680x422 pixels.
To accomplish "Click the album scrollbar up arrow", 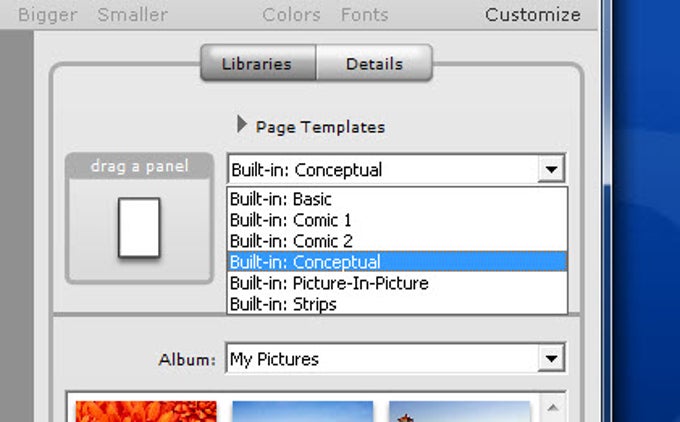I will pyautogui.click(x=552, y=408).
